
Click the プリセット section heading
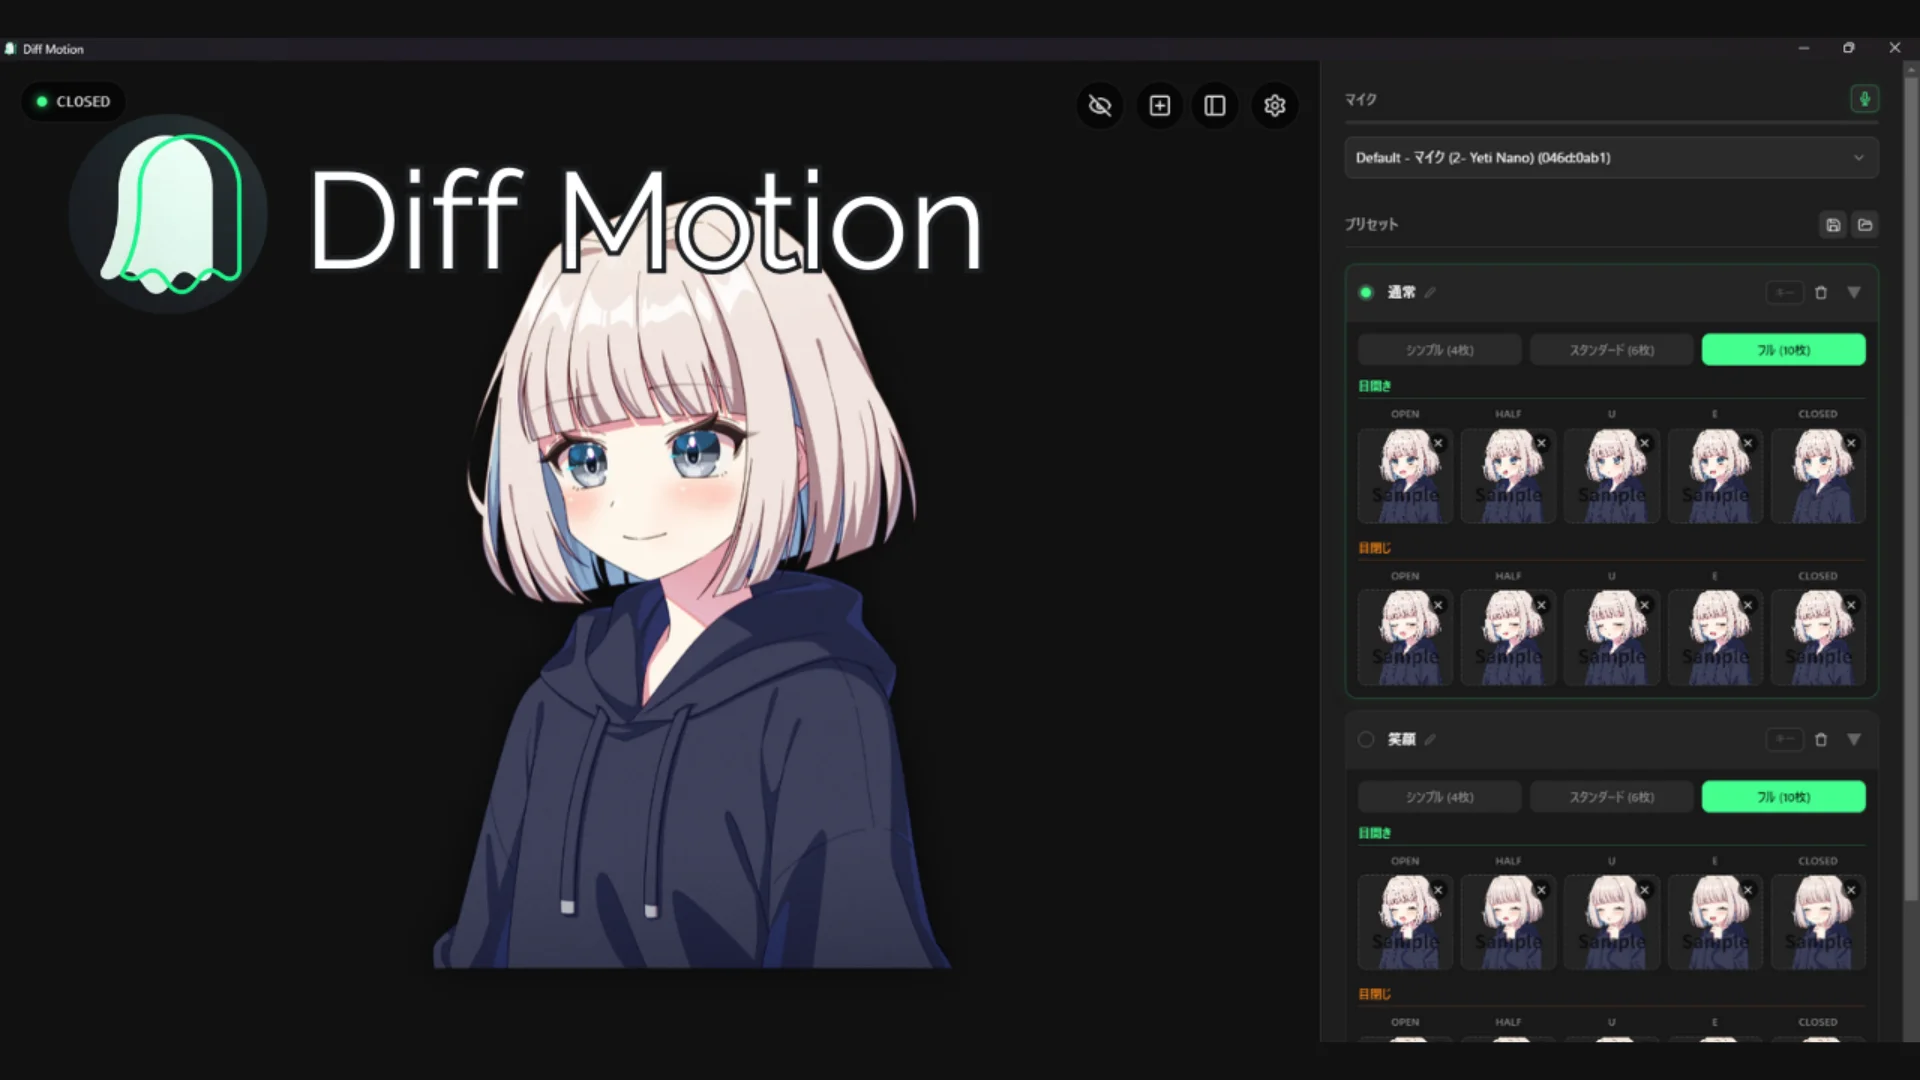point(1371,225)
